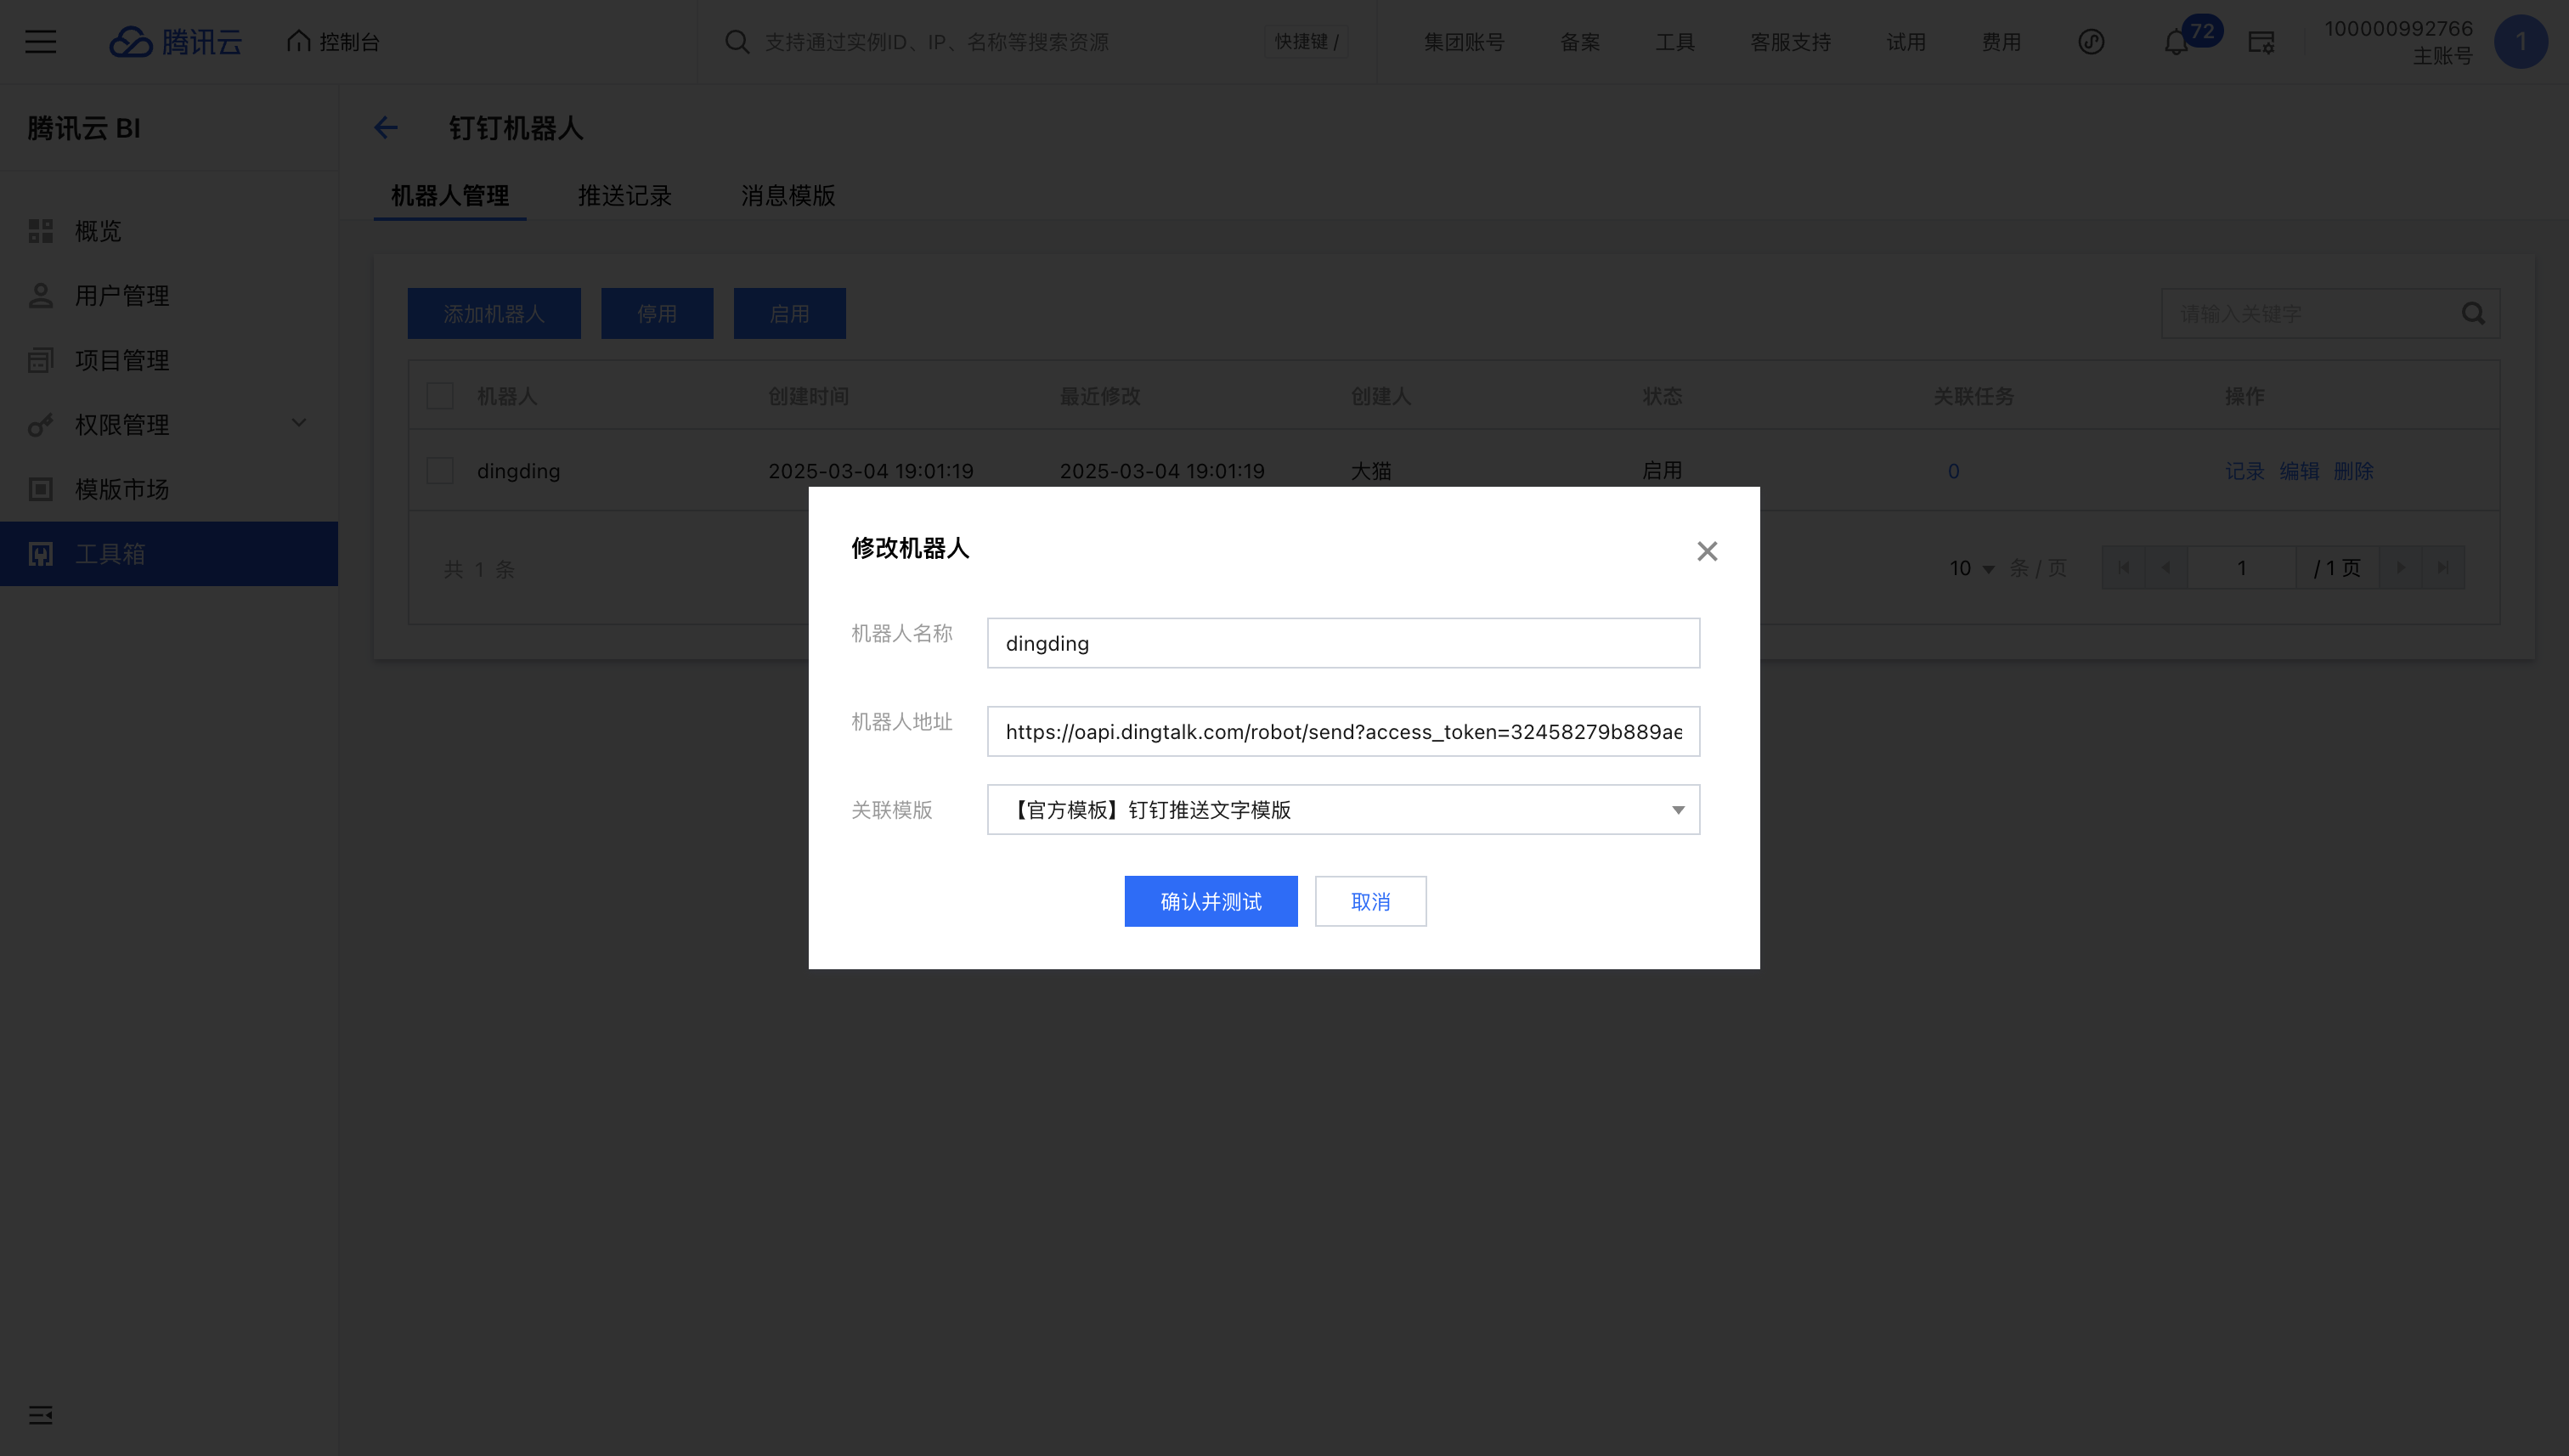Click the 取消 button

1370,902
